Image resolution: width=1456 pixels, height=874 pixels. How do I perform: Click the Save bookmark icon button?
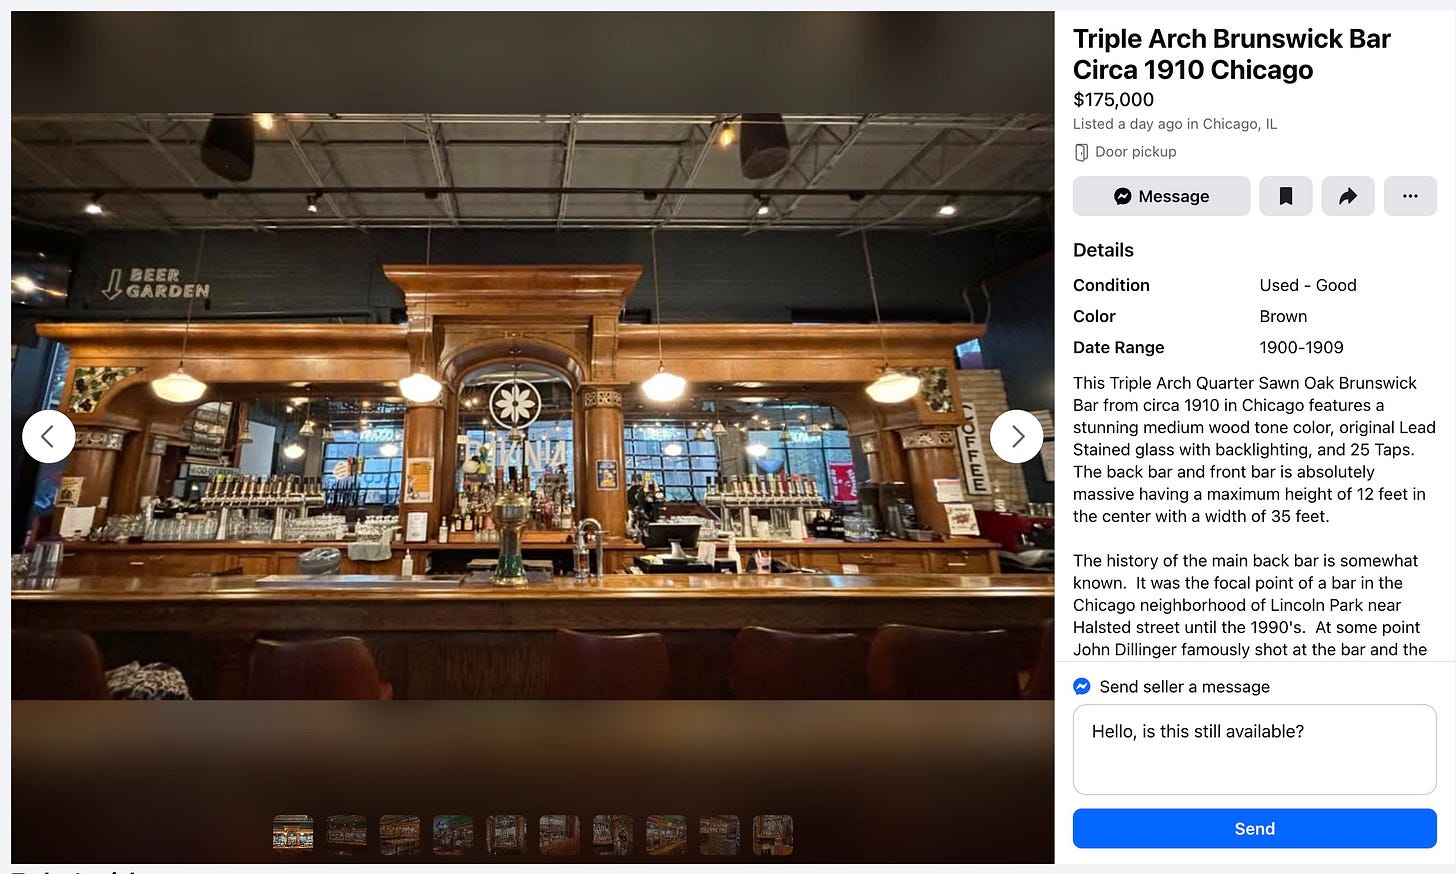(1285, 196)
